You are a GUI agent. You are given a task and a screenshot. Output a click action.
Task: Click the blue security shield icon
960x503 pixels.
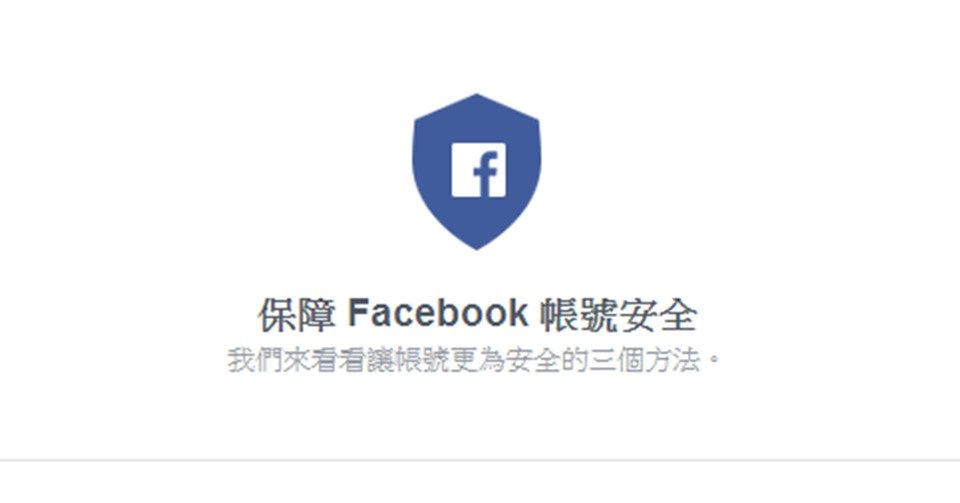[476, 171]
